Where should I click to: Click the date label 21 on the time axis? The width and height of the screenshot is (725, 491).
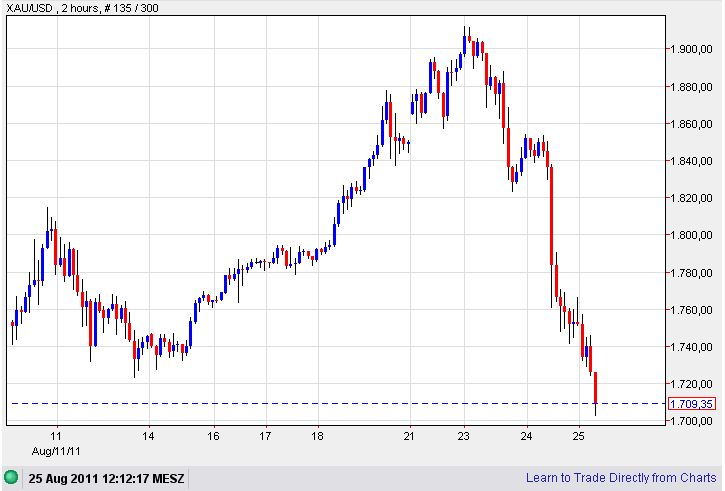[409, 436]
